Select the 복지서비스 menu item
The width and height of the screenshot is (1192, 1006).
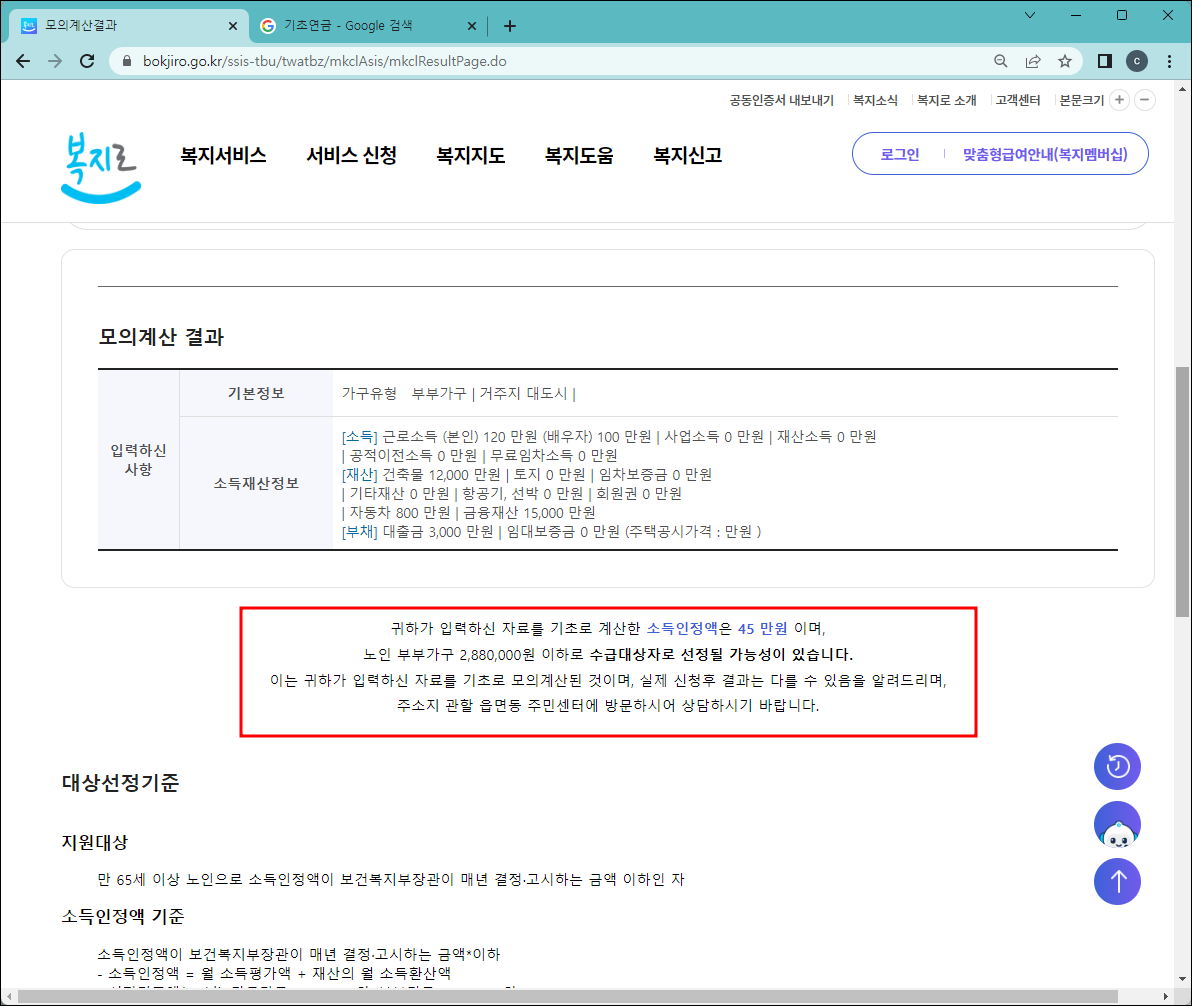[x=222, y=156]
